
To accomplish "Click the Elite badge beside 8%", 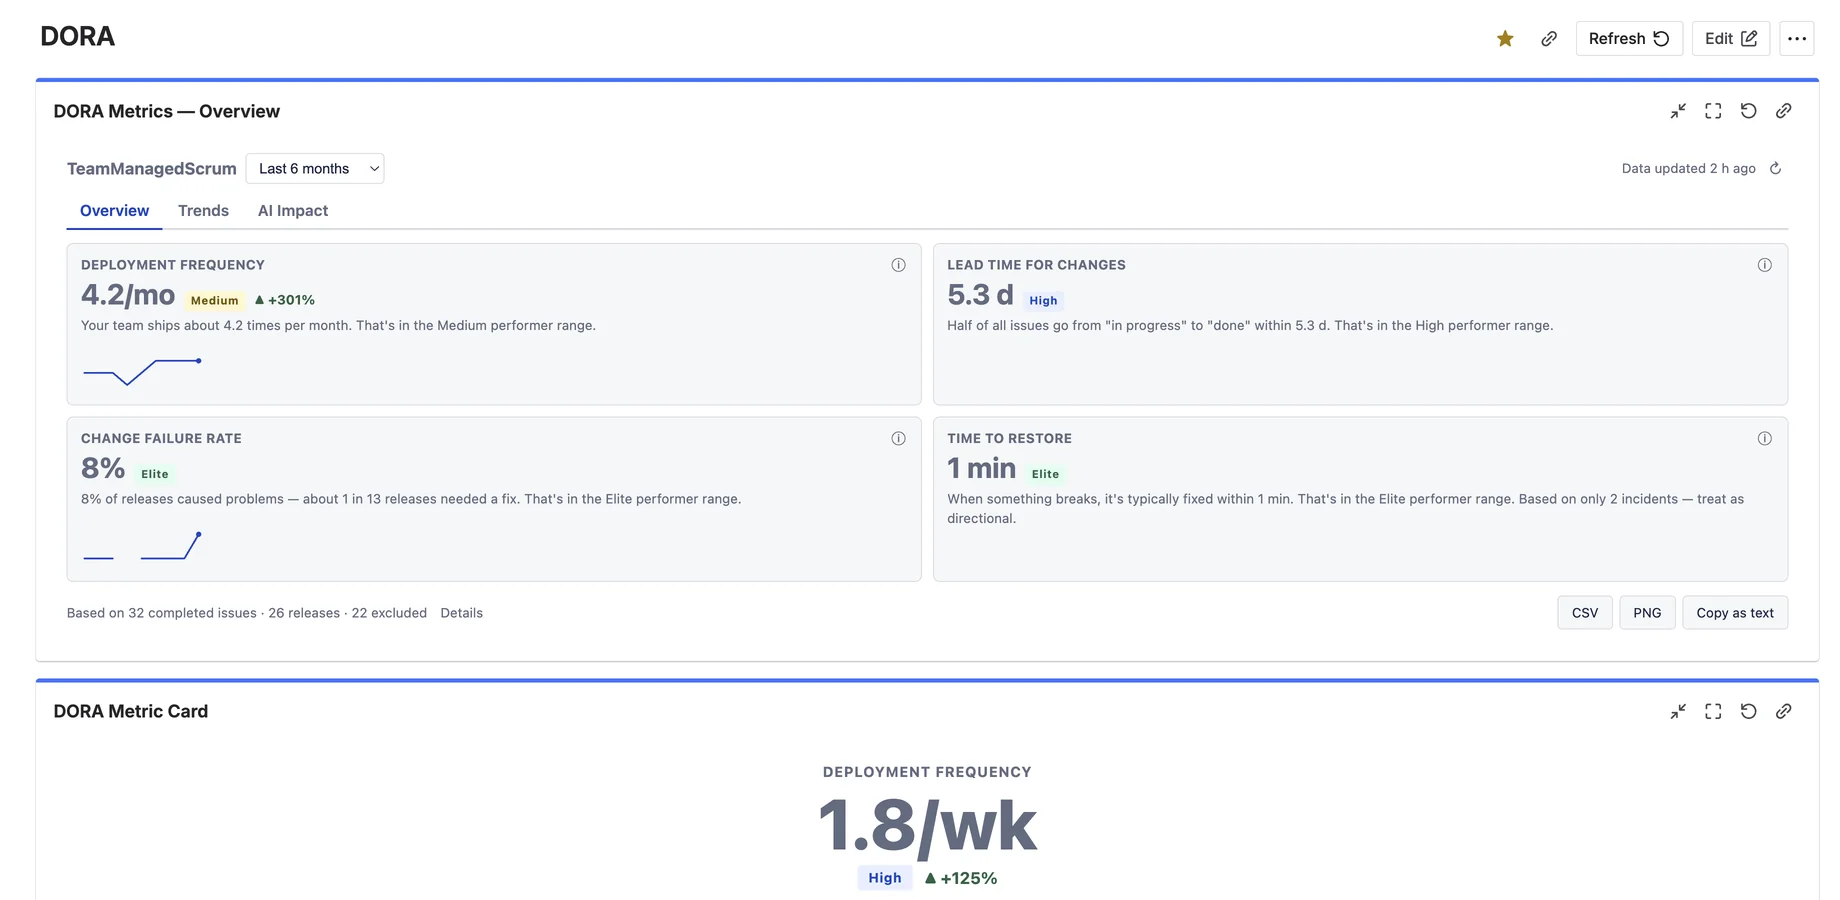I will click(155, 474).
